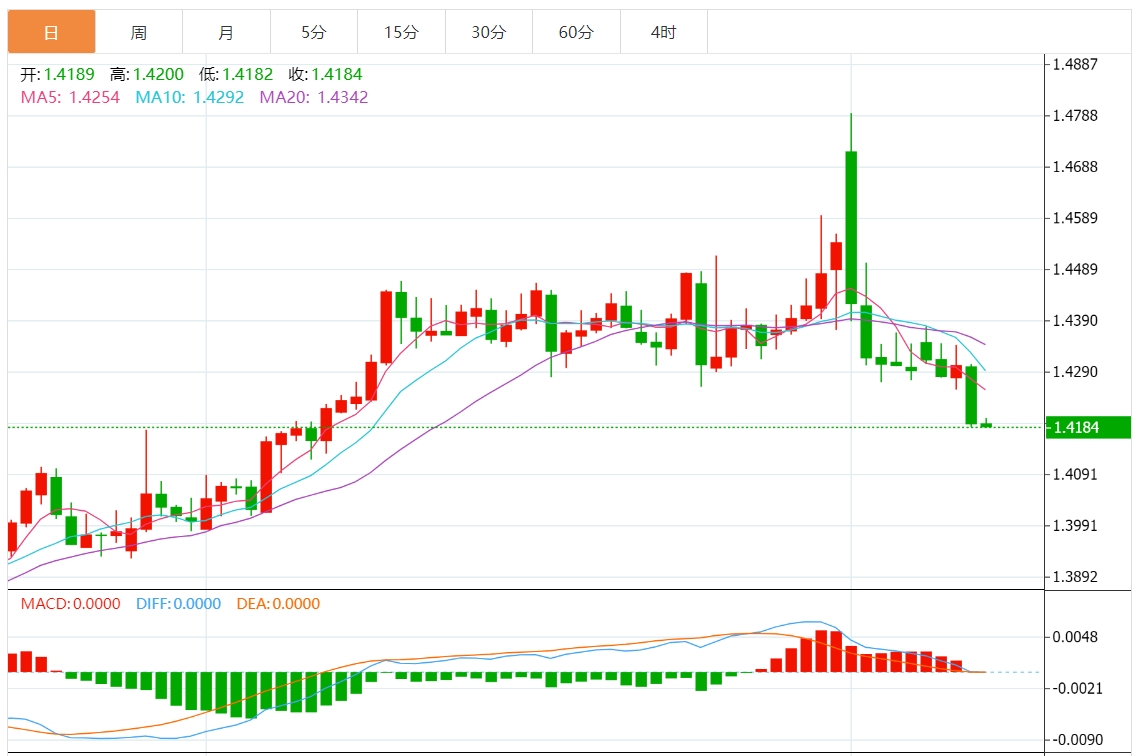Click the 1.4290 price axis label
The height and width of the screenshot is (756, 1140).
pyautogui.click(x=1075, y=372)
